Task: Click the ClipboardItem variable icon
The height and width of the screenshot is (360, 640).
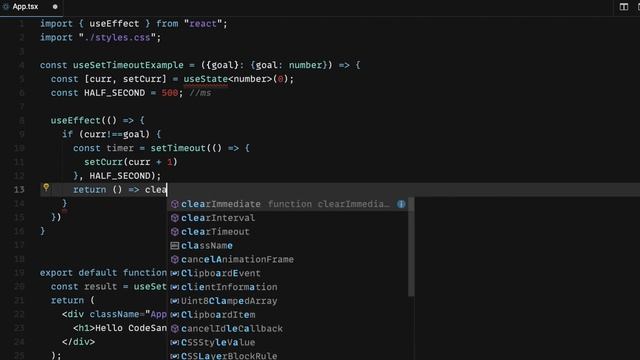Action: [175, 315]
